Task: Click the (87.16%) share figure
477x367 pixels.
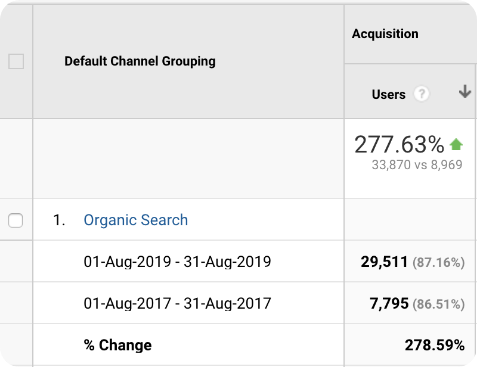Action: (x=438, y=263)
